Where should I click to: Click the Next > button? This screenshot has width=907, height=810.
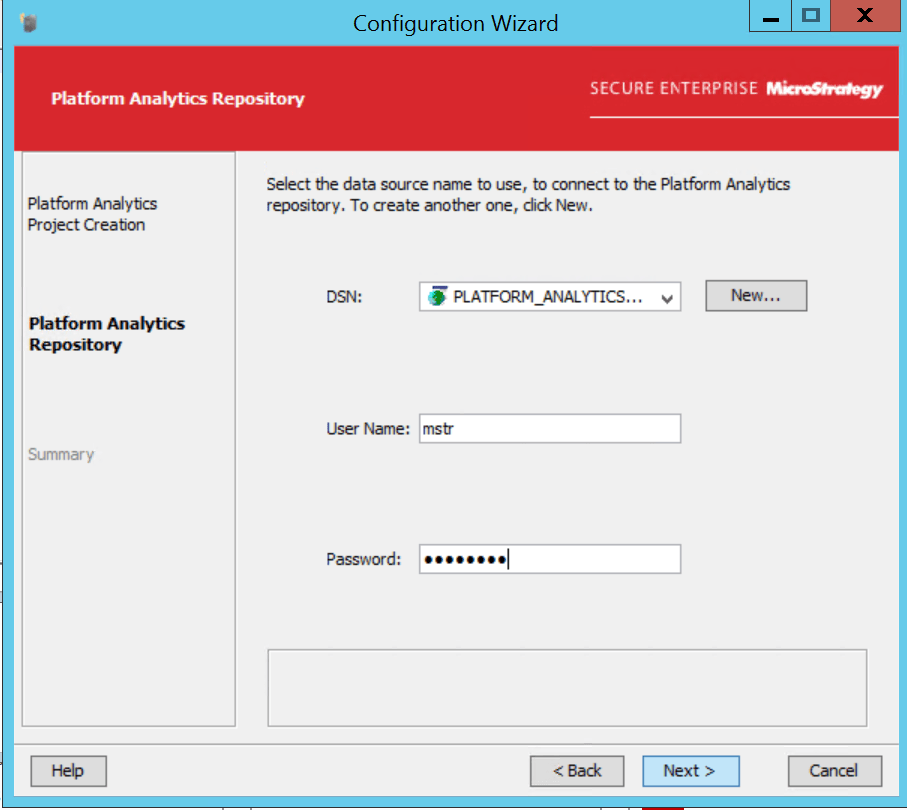(691, 771)
